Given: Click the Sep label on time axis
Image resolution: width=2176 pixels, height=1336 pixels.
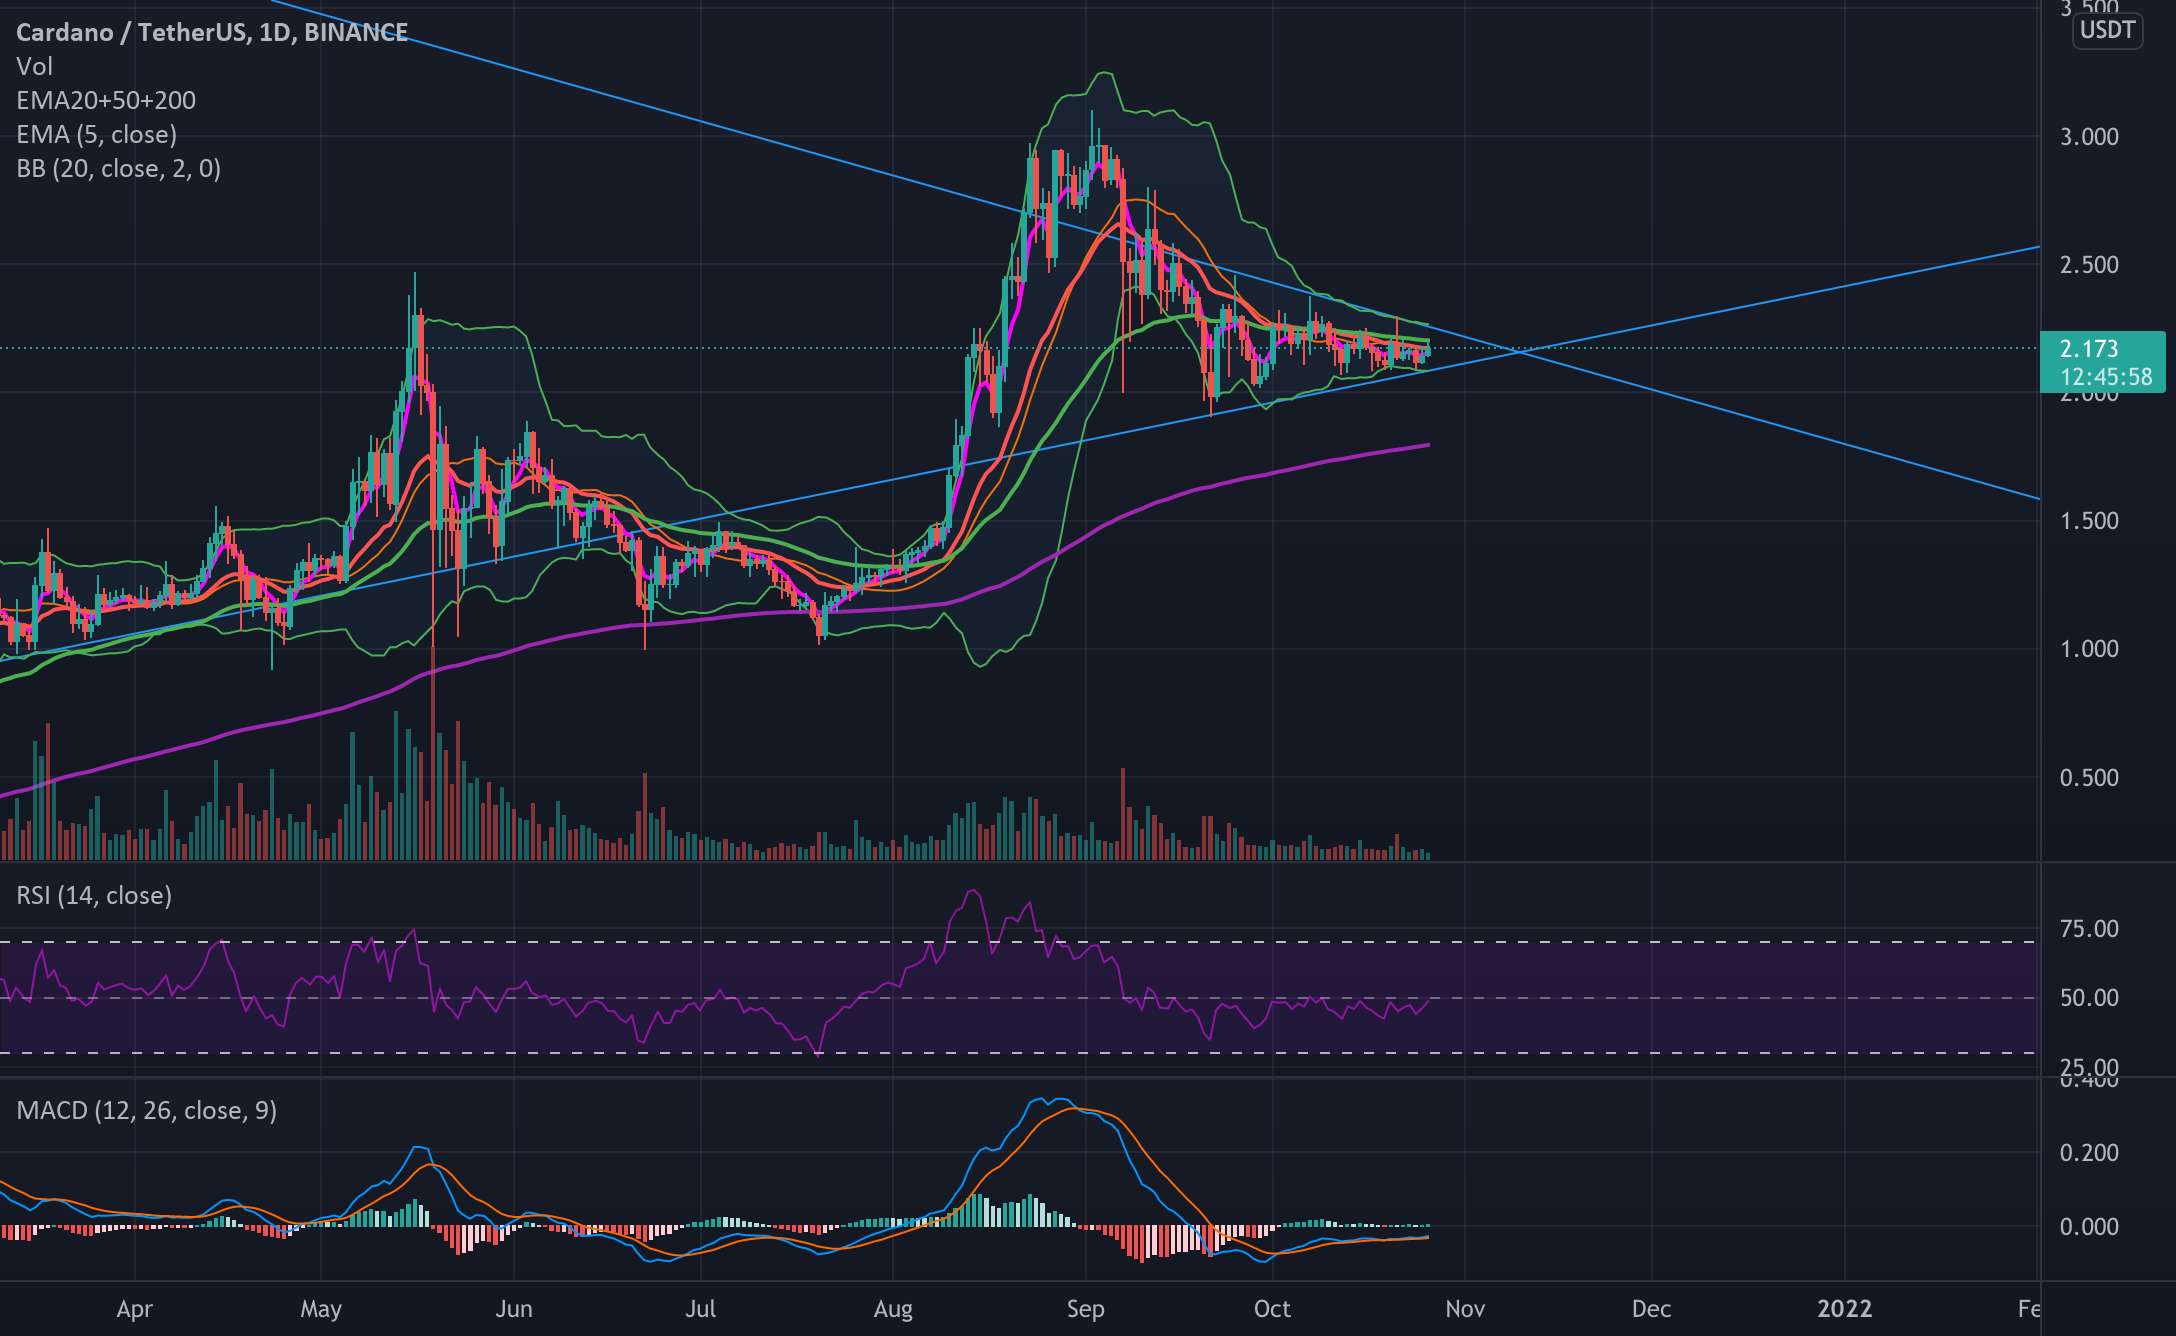Looking at the screenshot, I should [1085, 1309].
